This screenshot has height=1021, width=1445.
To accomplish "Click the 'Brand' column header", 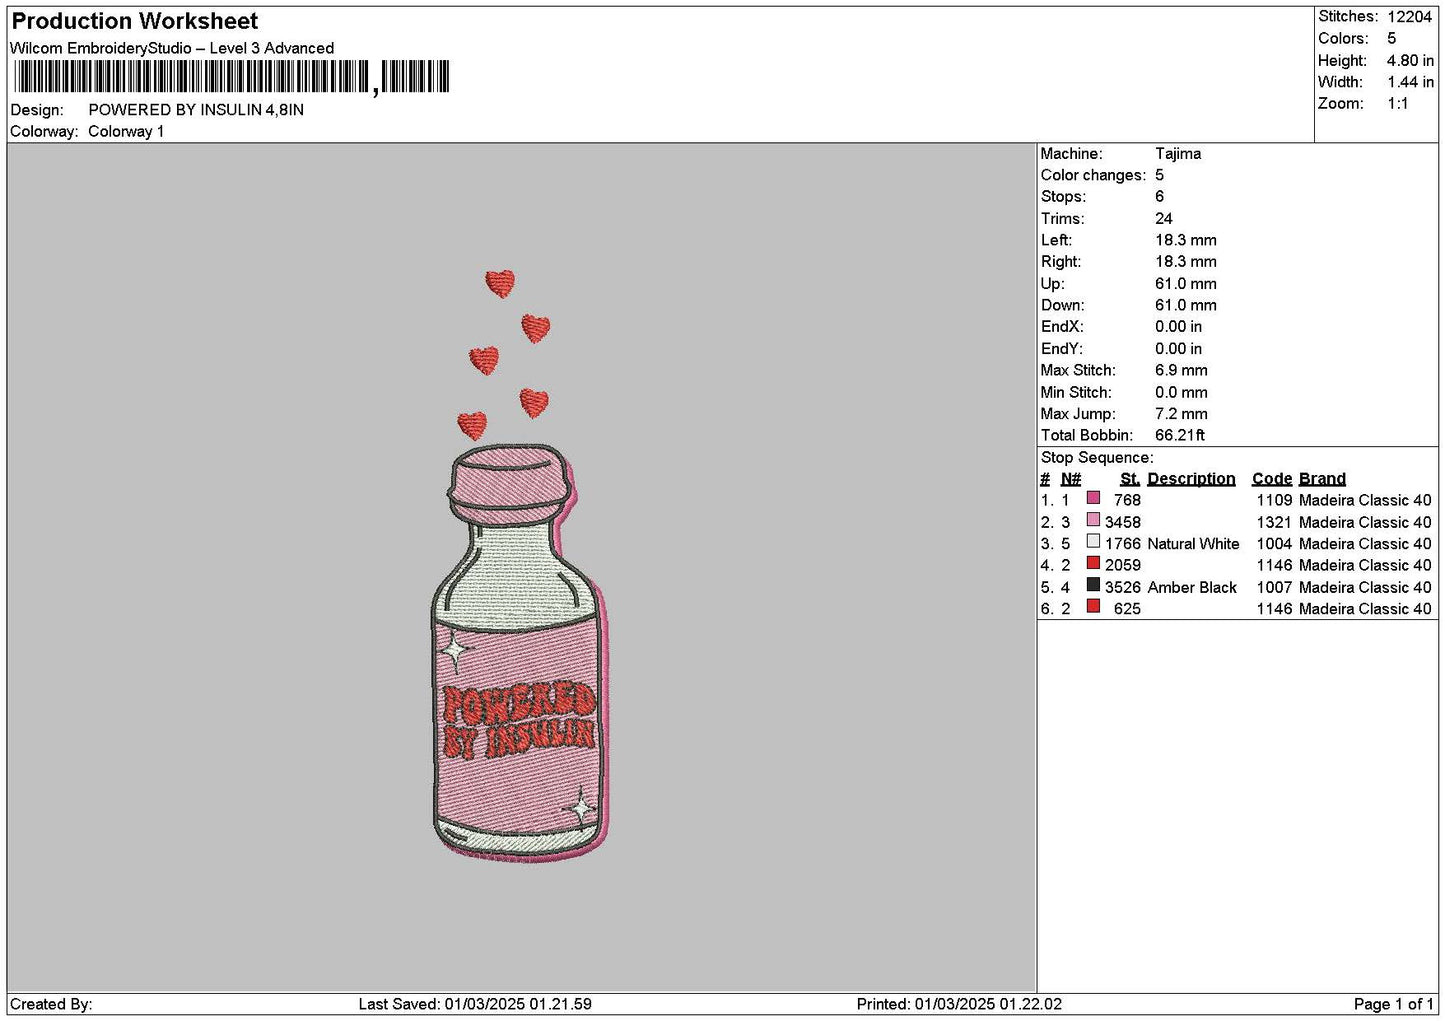I will coord(1322,479).
